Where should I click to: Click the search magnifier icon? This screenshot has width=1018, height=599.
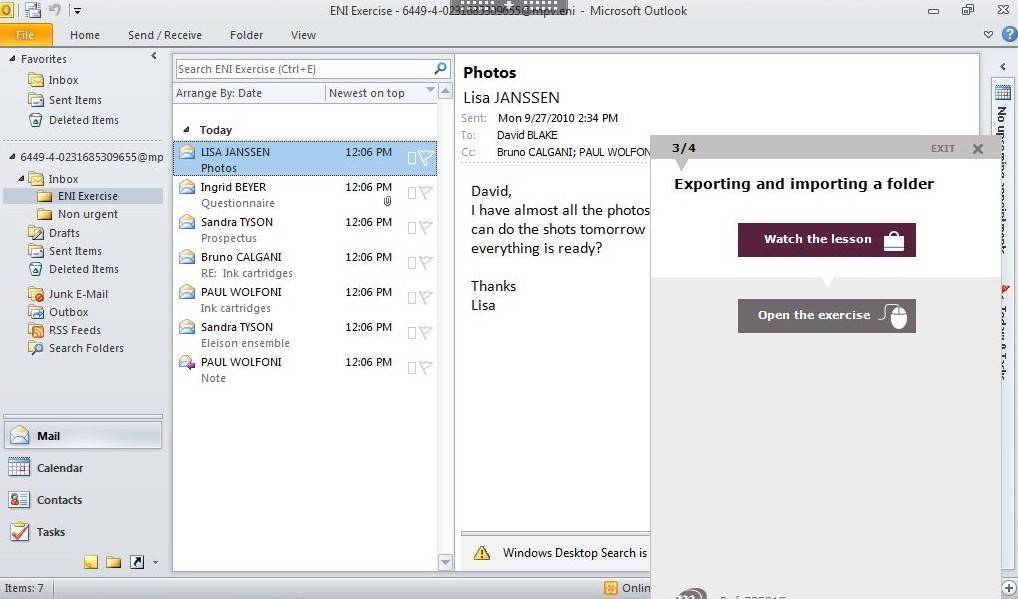click(x=440, y=69)
